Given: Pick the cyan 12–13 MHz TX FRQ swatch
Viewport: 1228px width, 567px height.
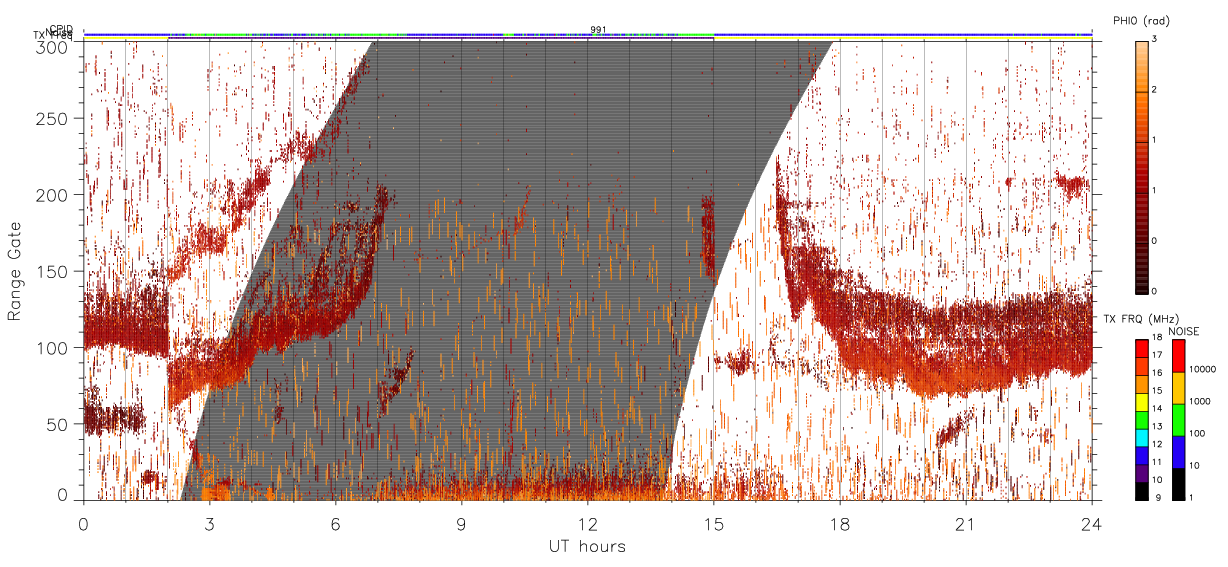Looking at the screenshot, I should (x=1141, y=436).
